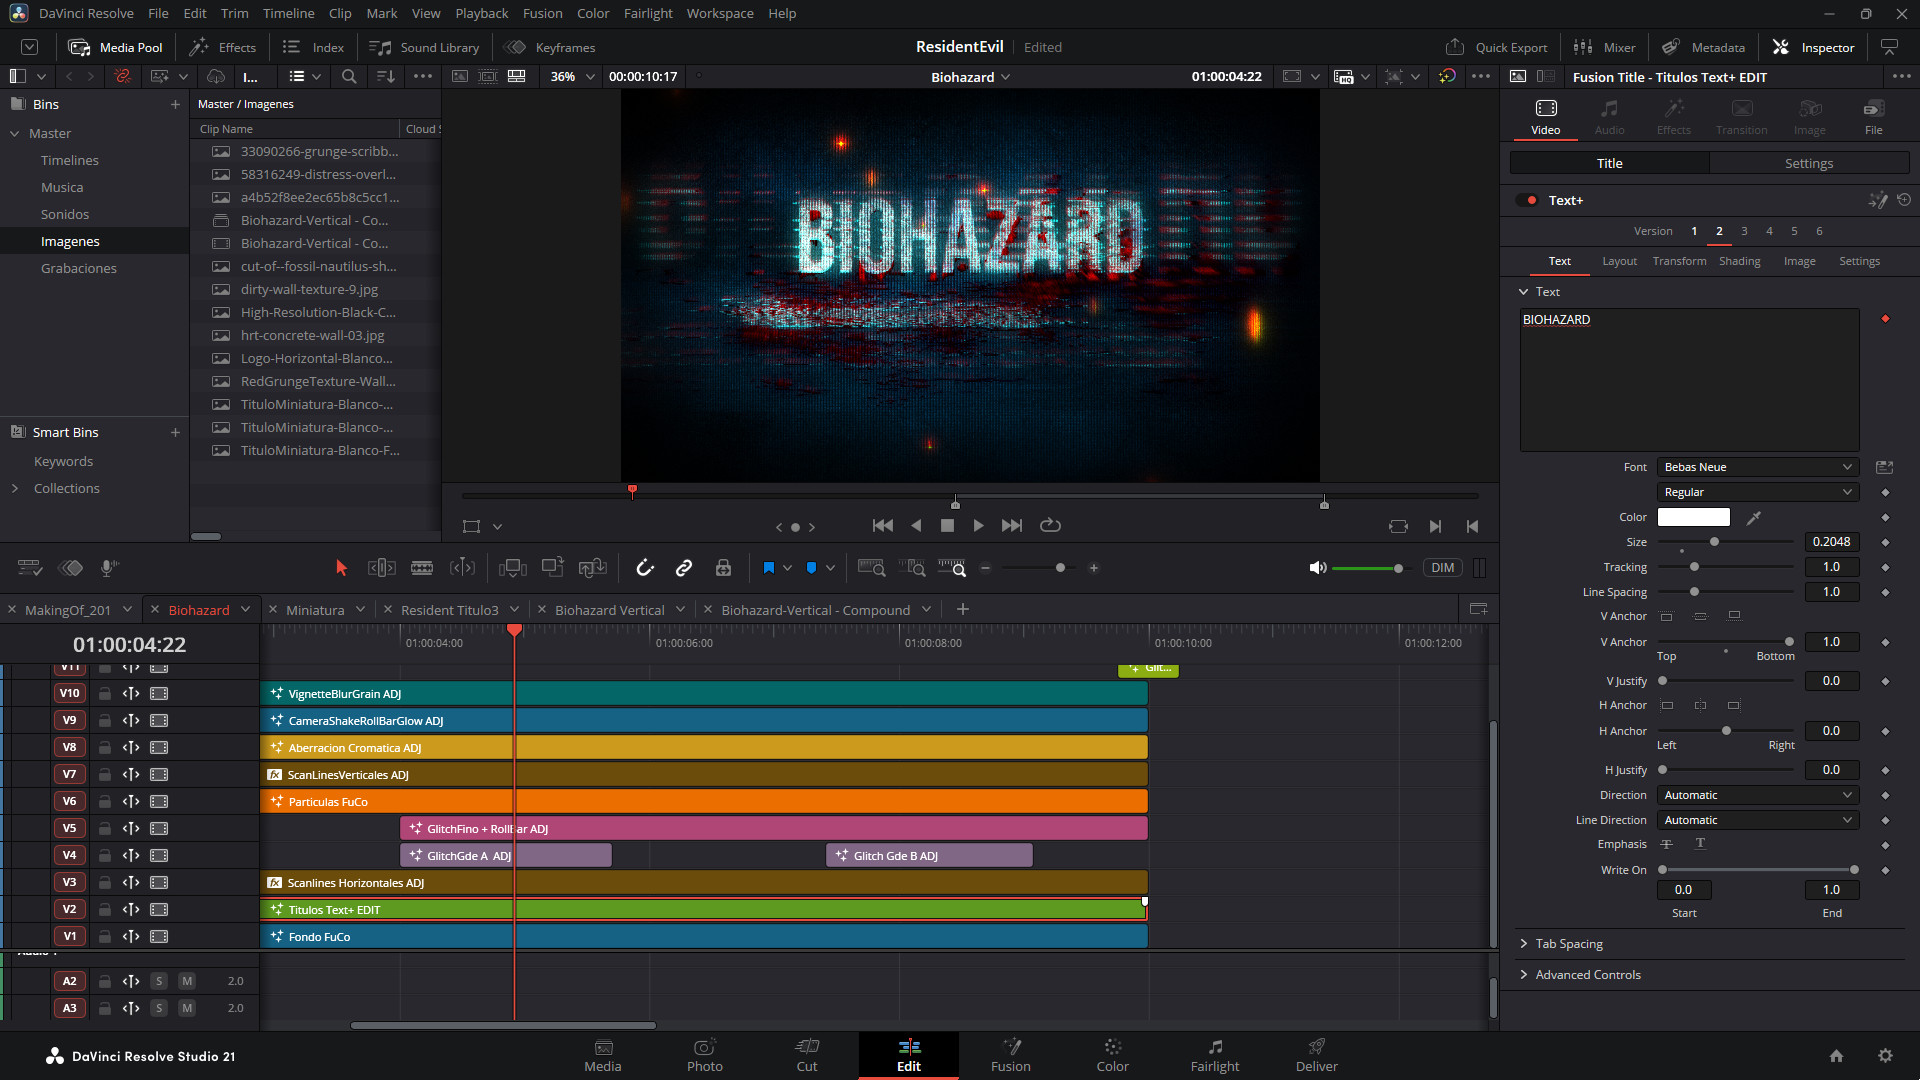
Task: Adjust the Size slider handle
Action: 1714,542
